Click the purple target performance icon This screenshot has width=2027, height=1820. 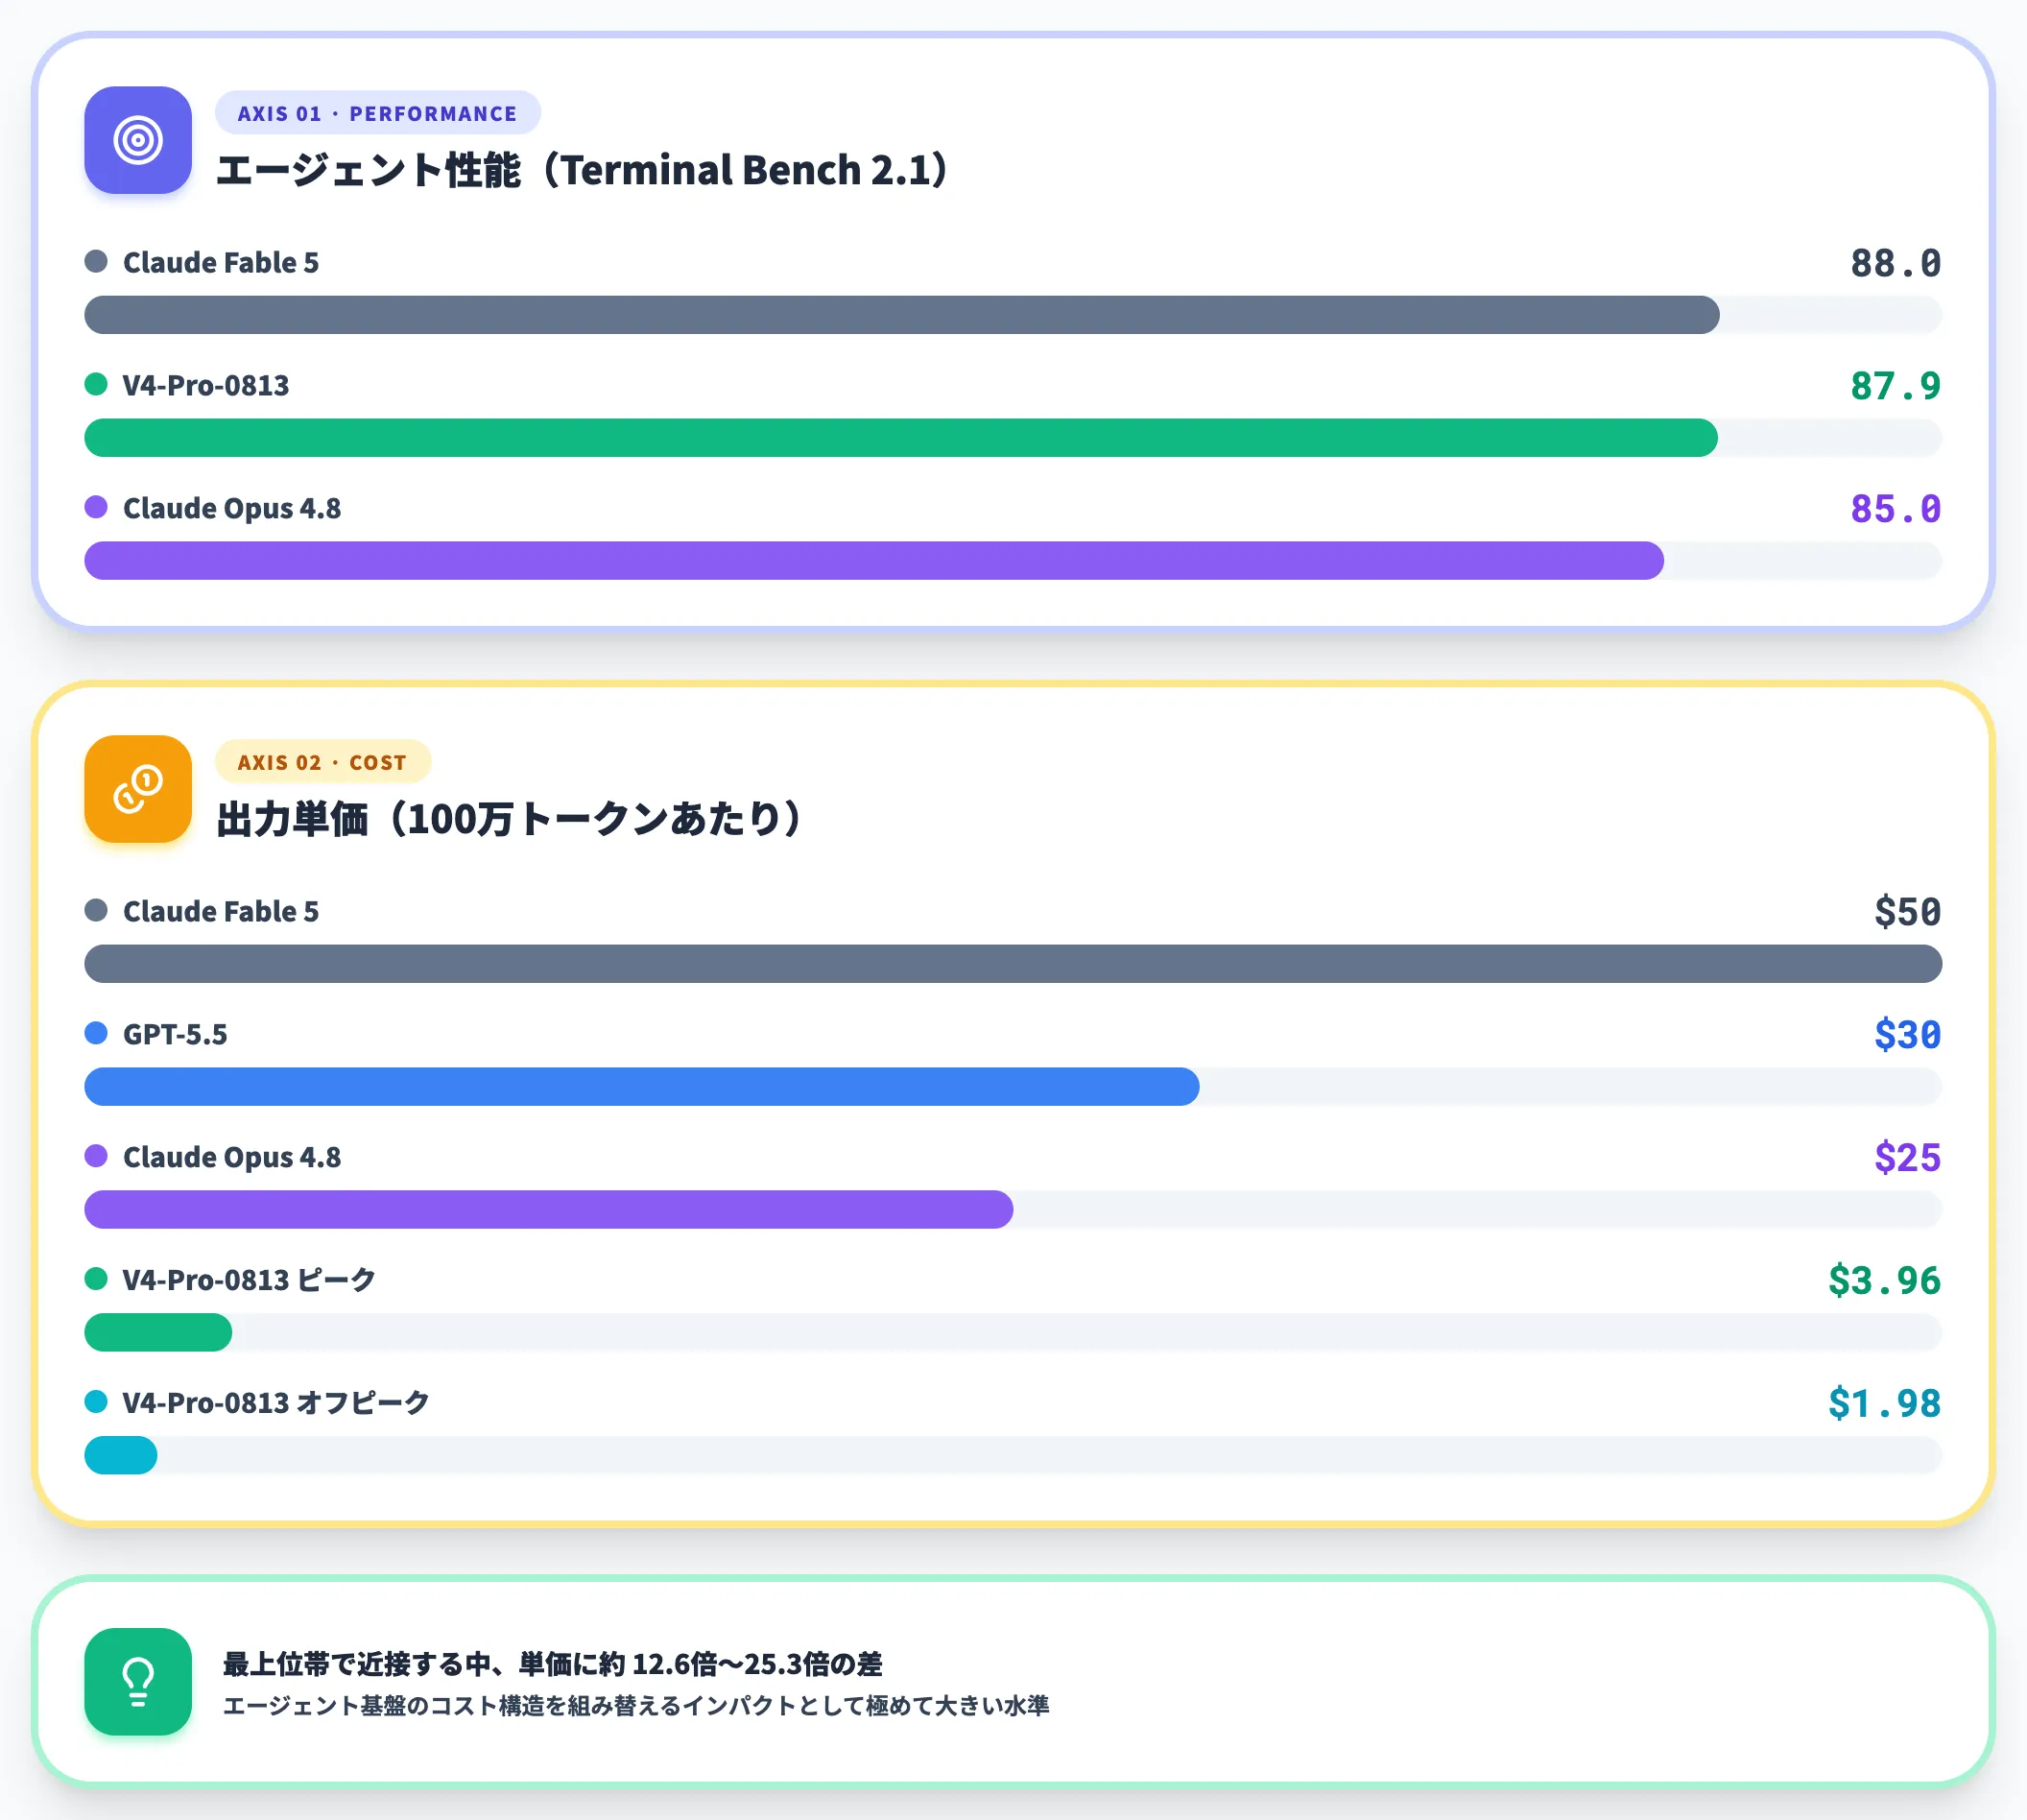click(x=138, y=140)
